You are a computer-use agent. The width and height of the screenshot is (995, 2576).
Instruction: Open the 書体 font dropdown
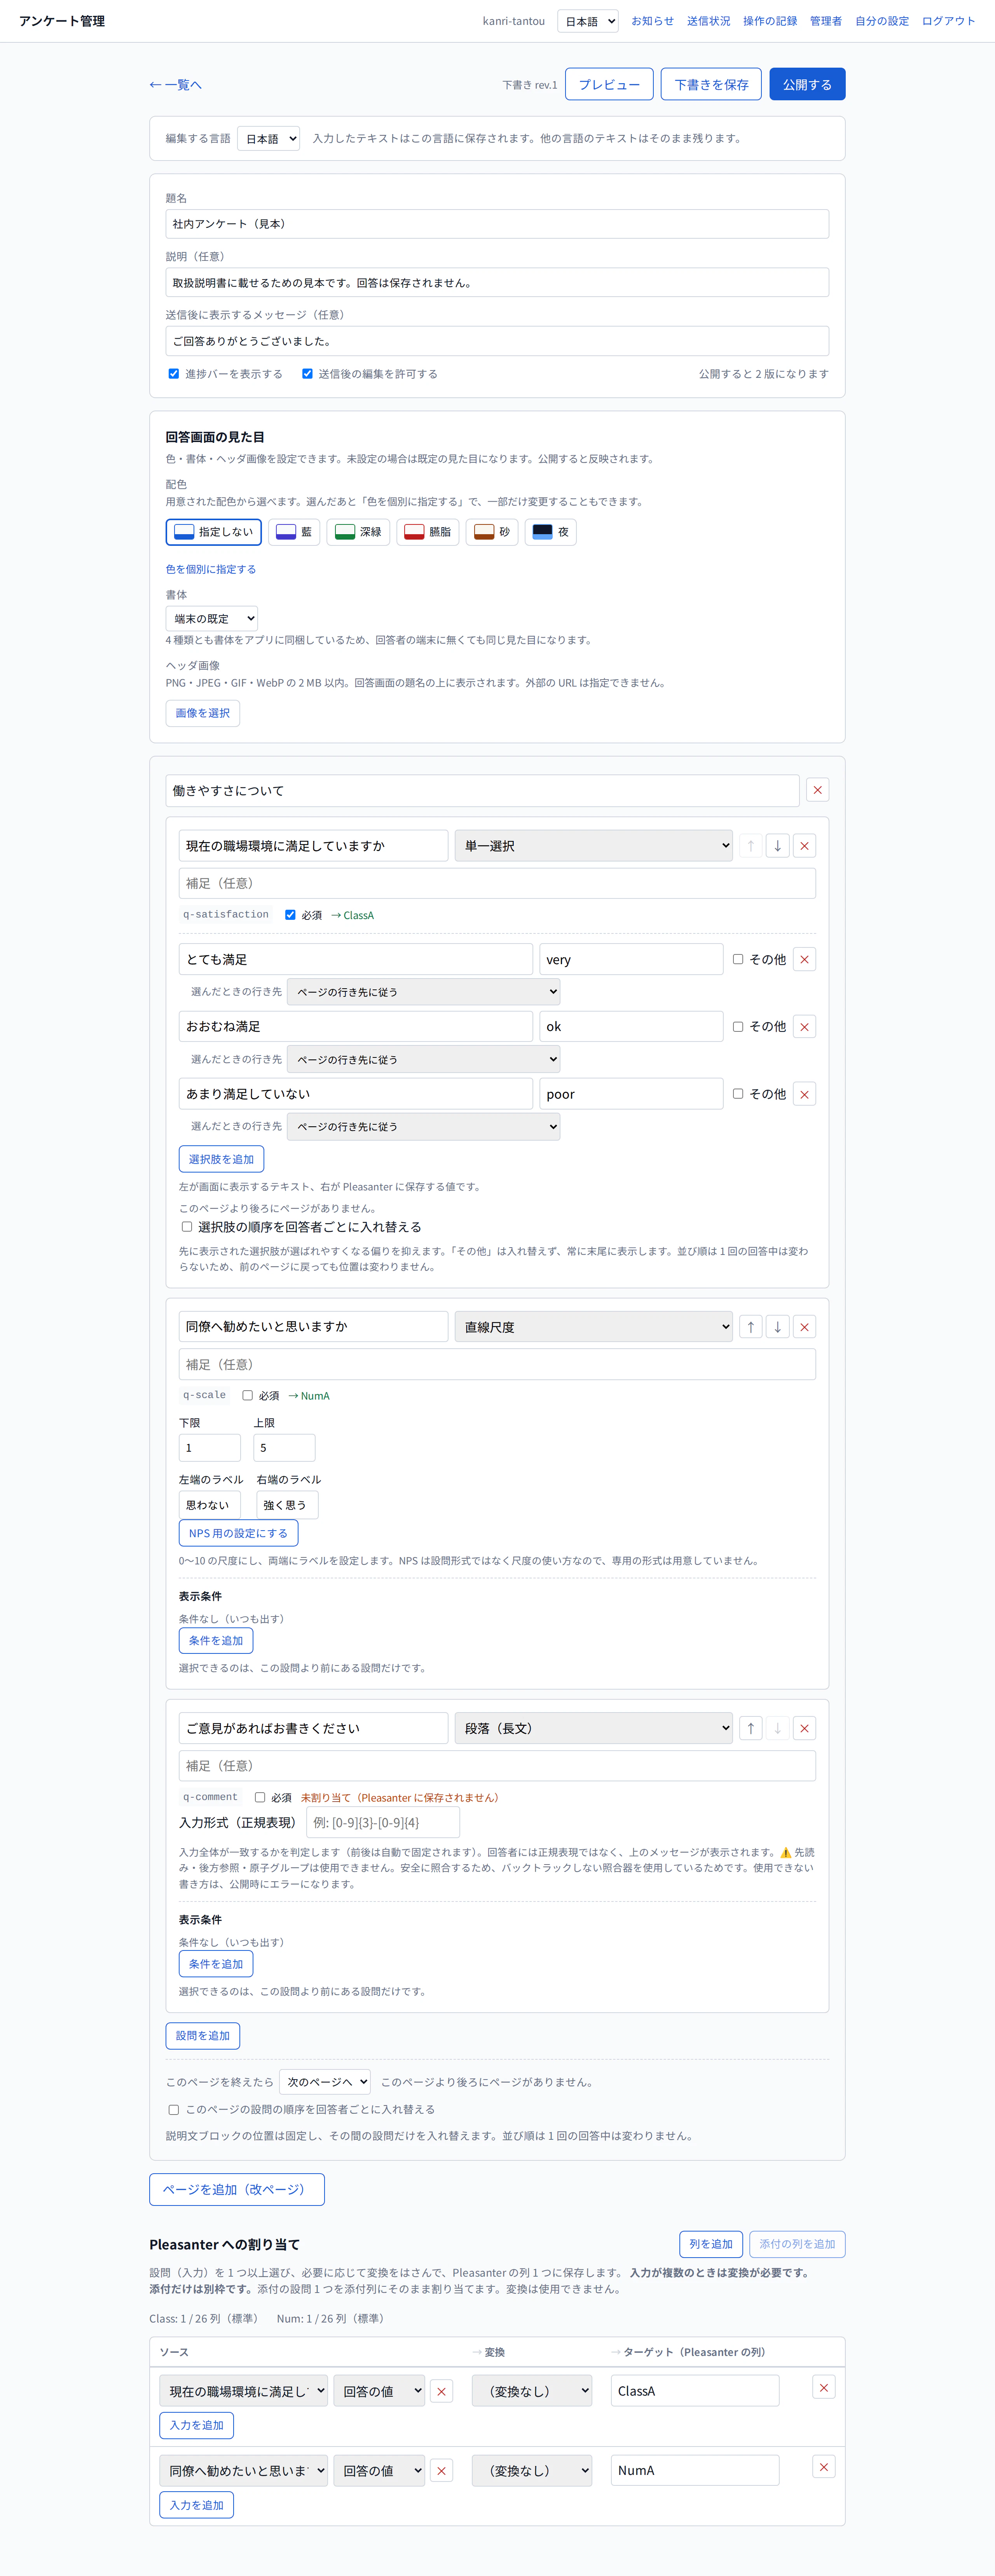click(x=211, y=619)
